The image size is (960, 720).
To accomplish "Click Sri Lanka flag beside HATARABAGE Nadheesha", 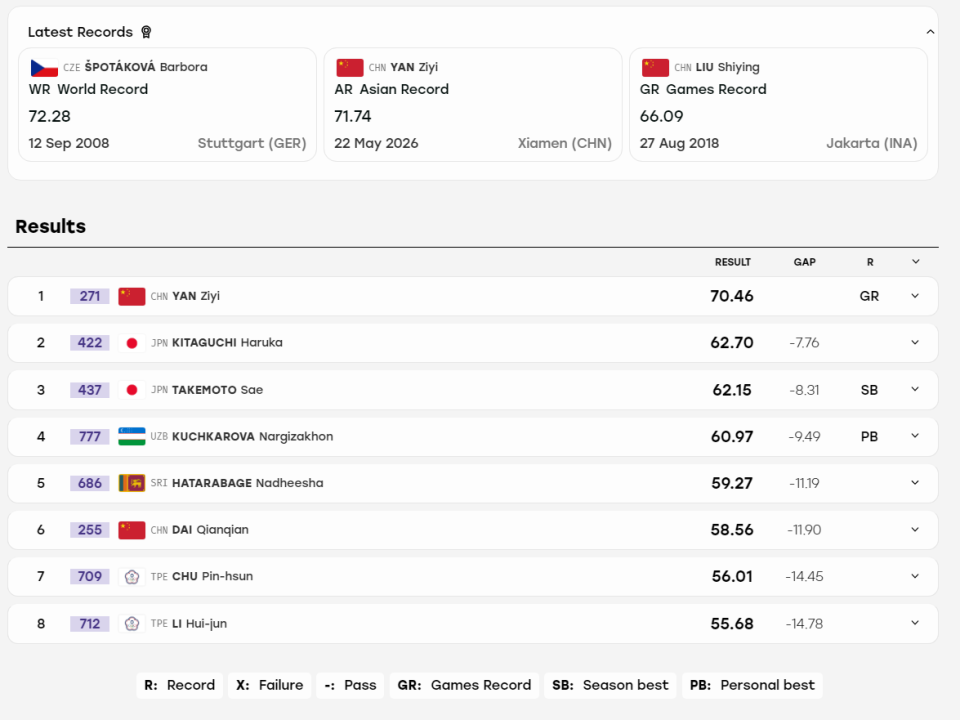I will (x=132, y=483).
